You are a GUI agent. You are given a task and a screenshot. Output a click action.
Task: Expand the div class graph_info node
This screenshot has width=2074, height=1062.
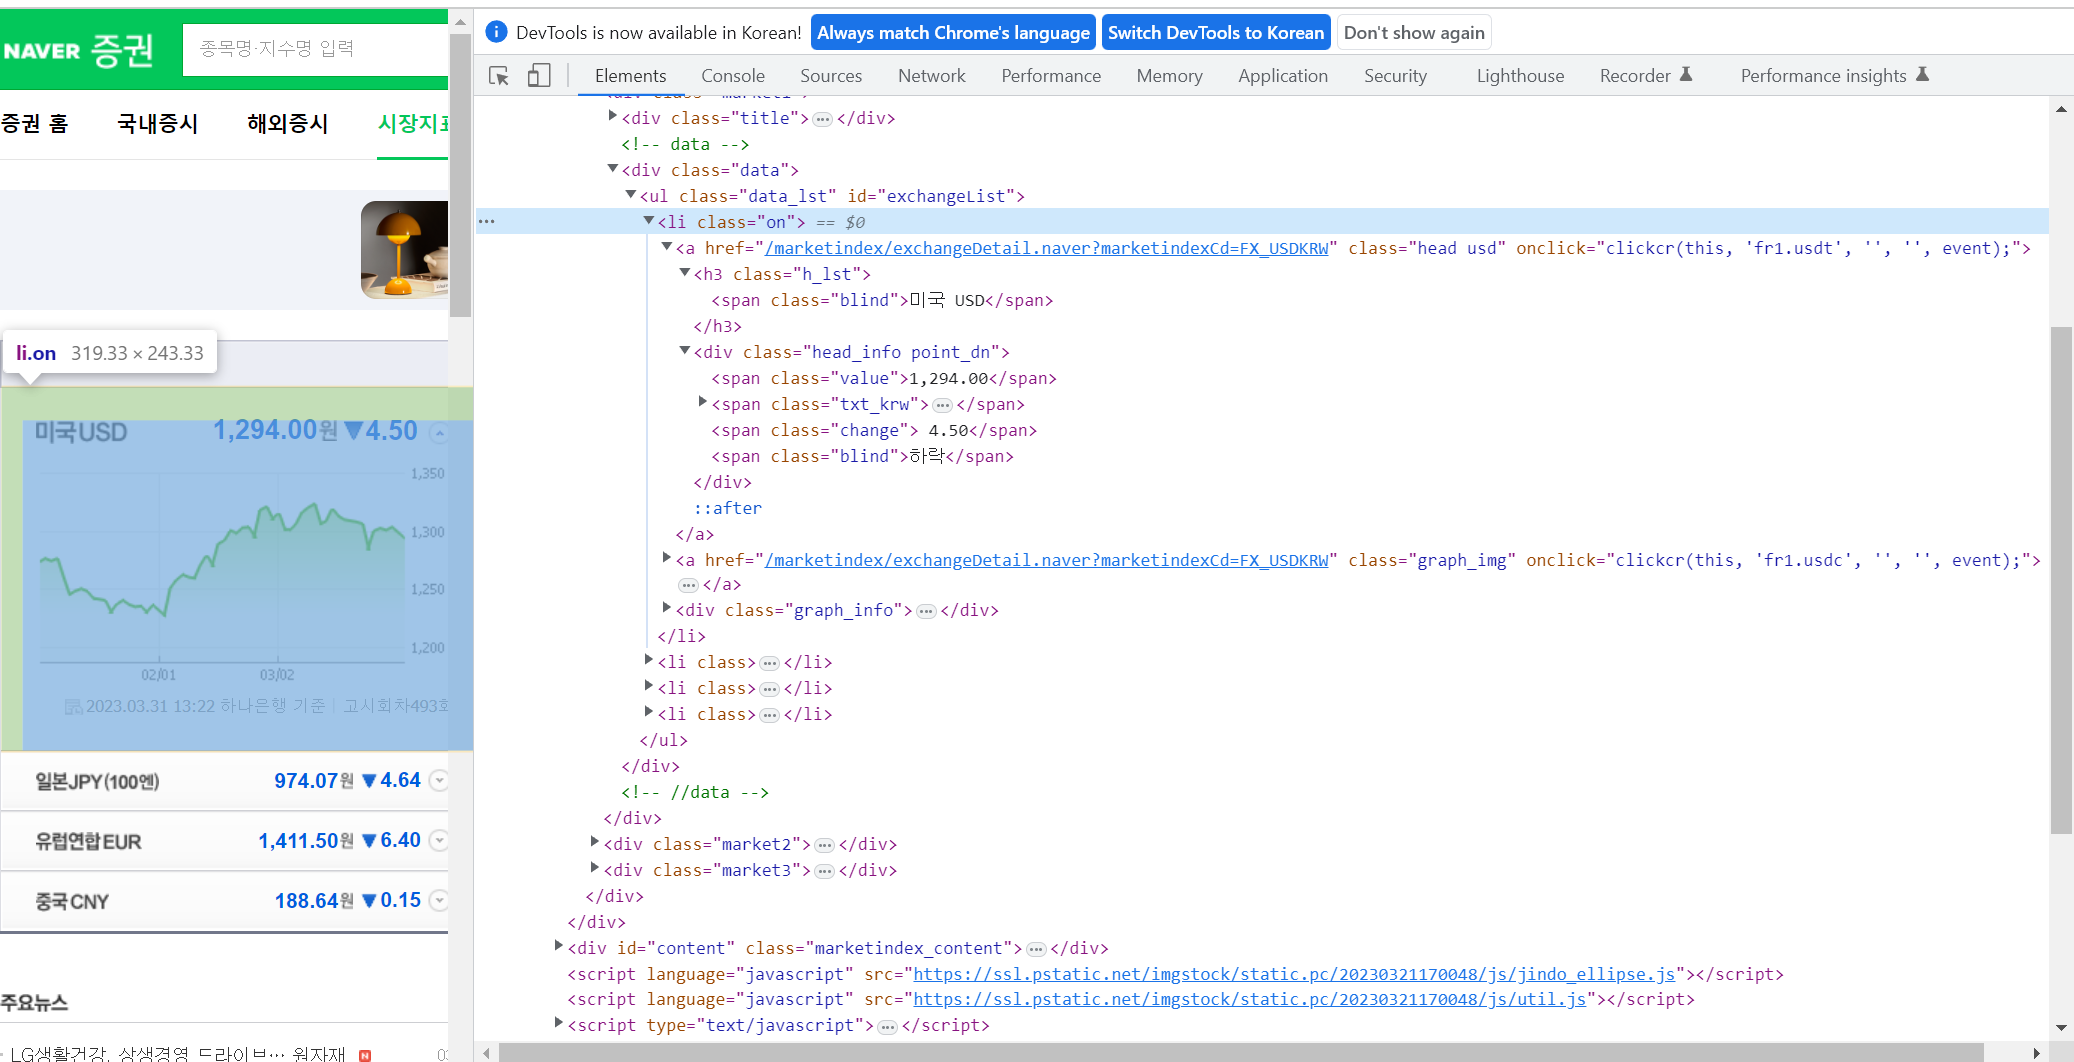click(x=666, y=608)
